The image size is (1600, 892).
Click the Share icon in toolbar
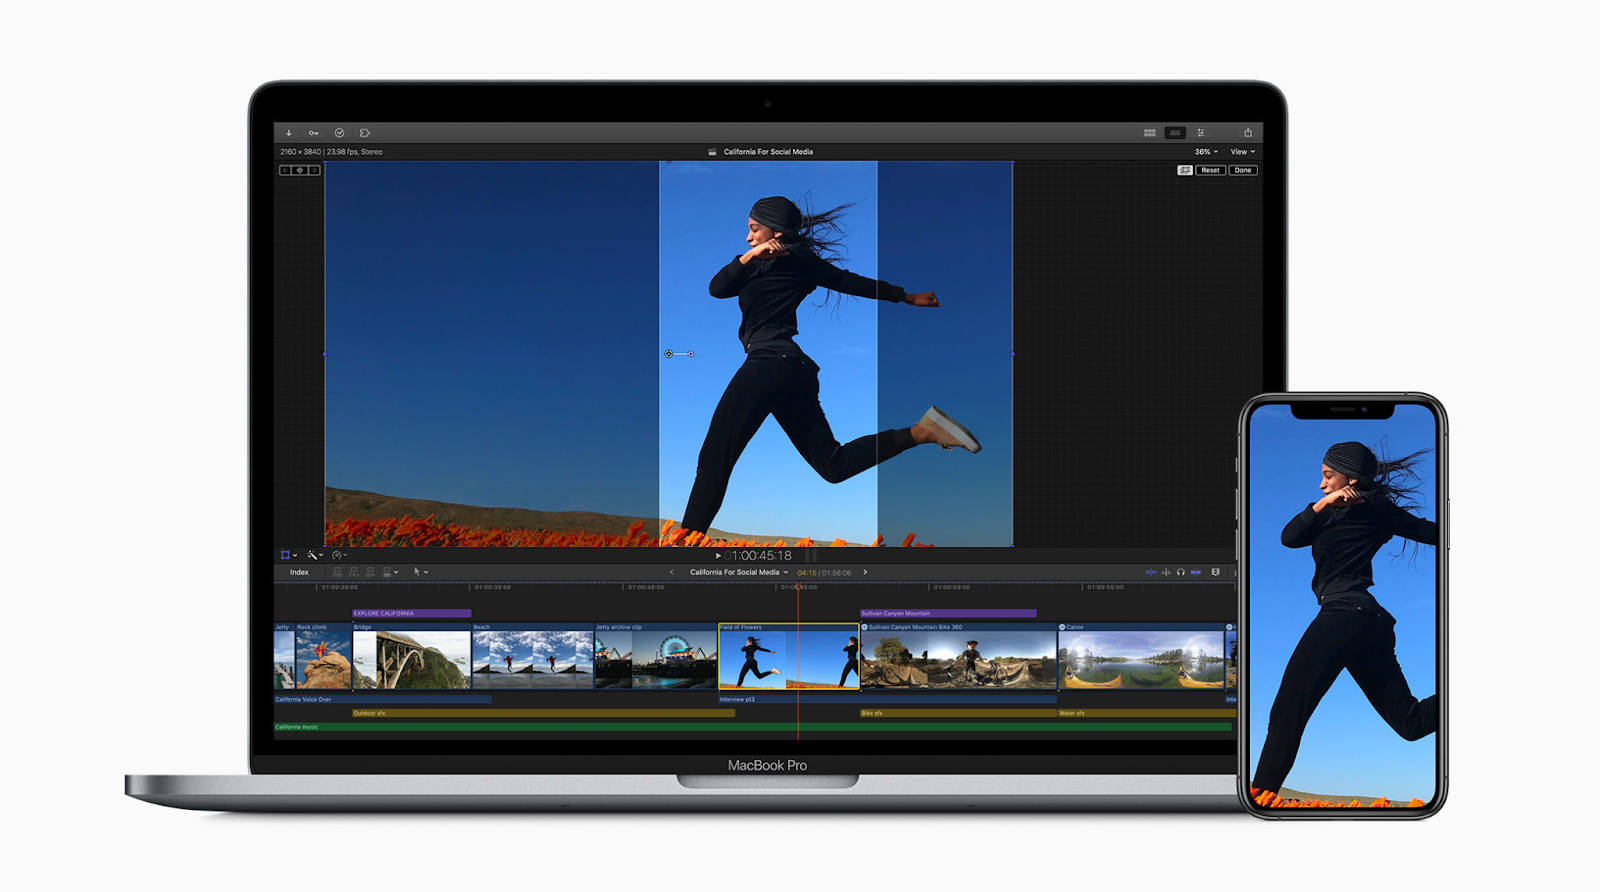pyautogui.click(x=1248, y=133)
